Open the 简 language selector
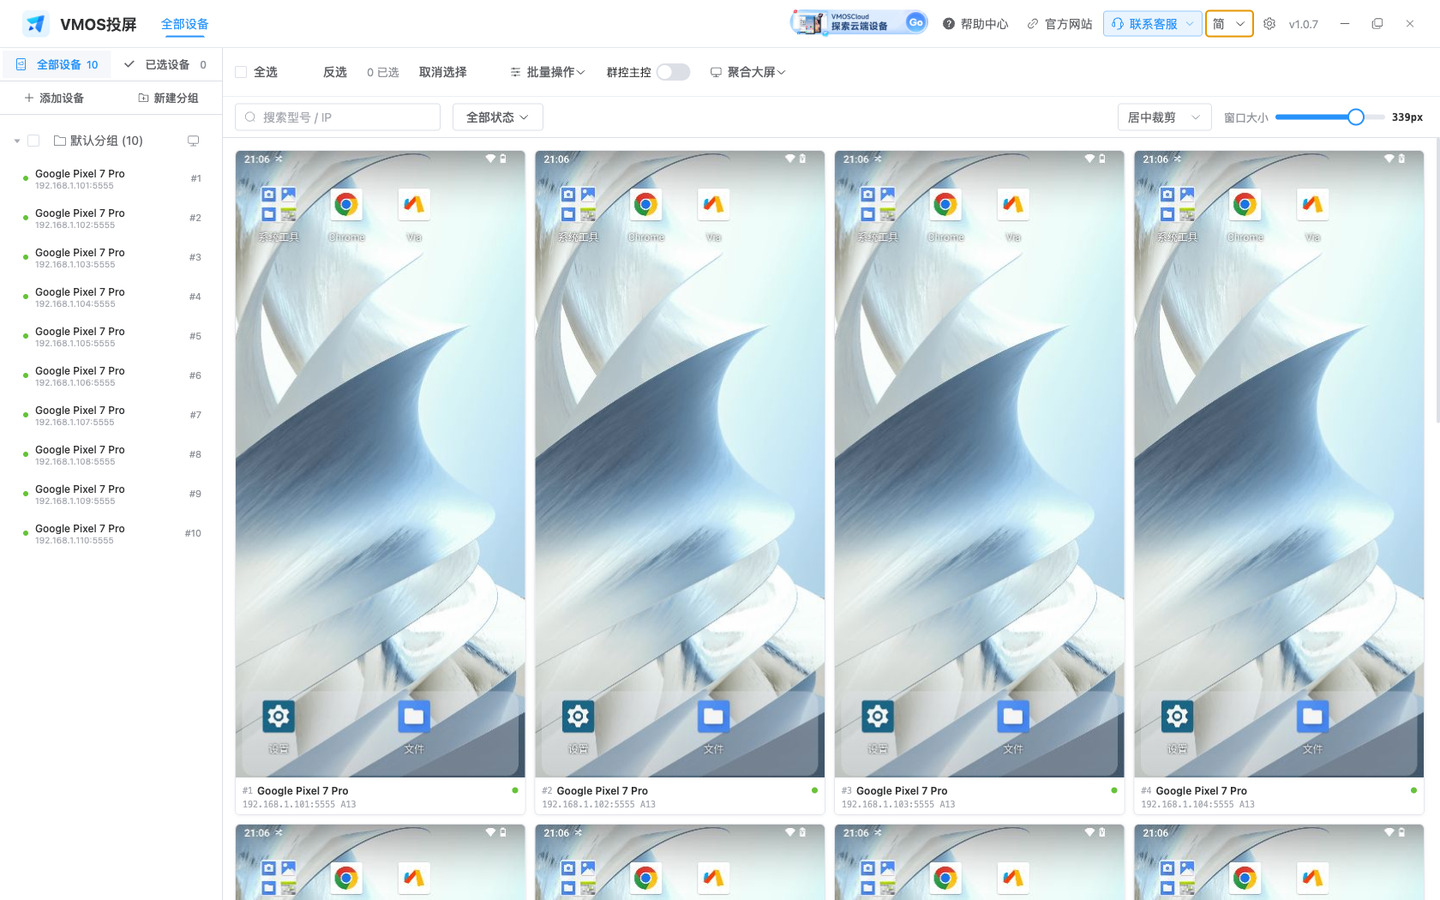 (x=1229, y=24)
